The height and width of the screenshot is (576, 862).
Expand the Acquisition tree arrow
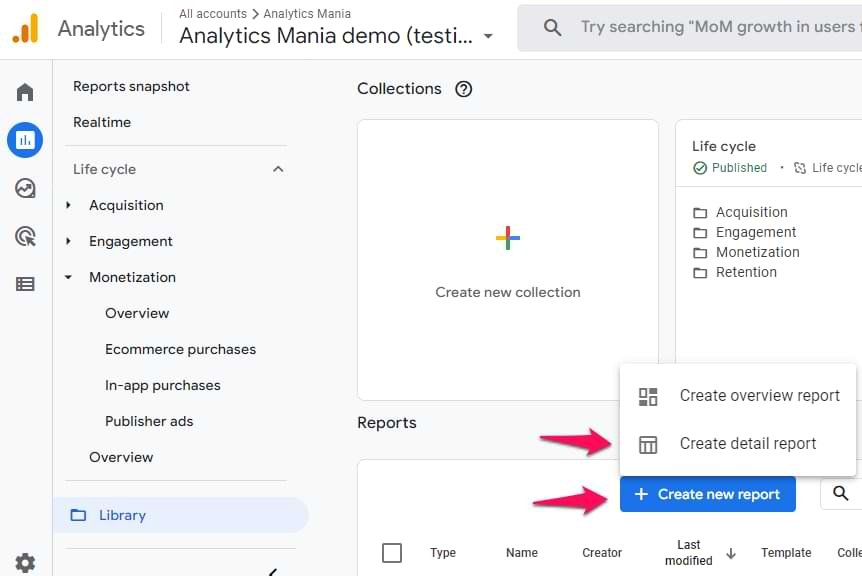coord(68,205)
